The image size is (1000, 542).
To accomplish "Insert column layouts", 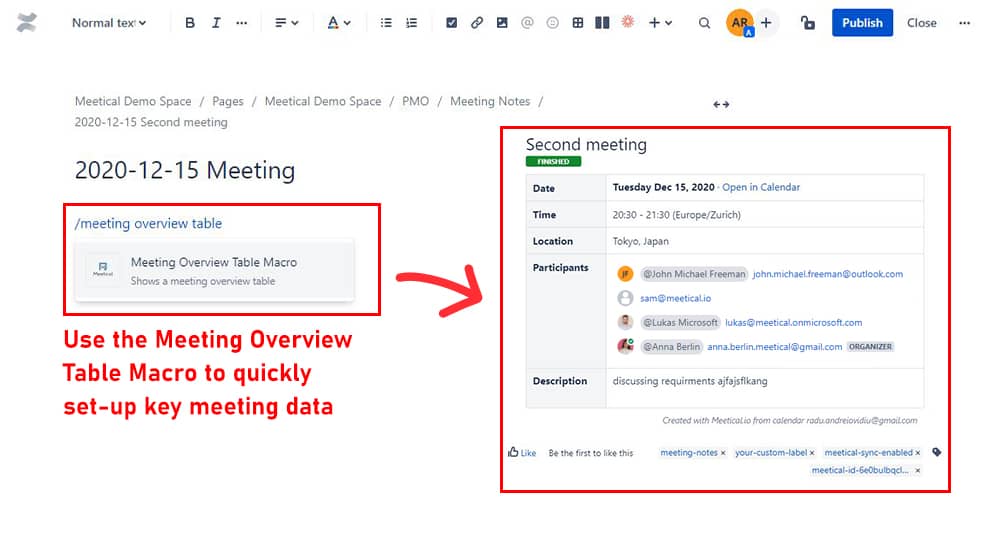I will click(x=602, y=23).
